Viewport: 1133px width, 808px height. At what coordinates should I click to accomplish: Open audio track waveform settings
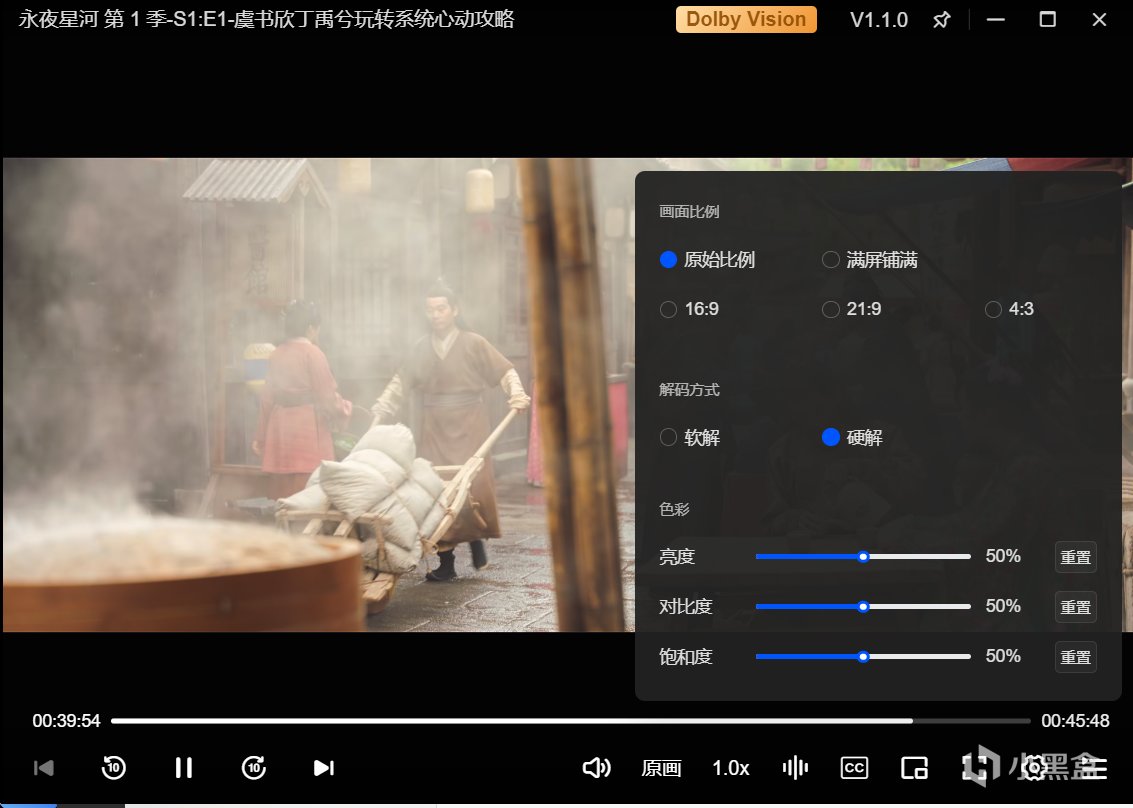point(795,768)
